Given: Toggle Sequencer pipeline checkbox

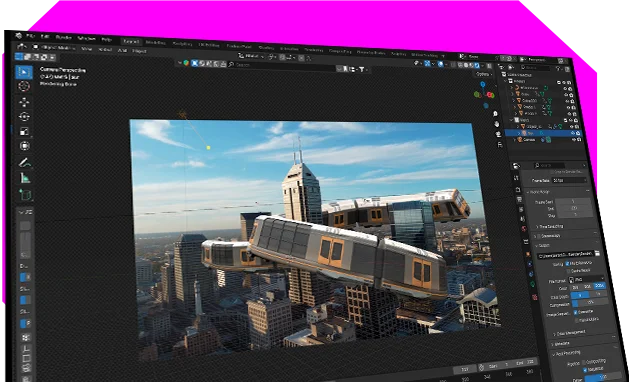Looking at the screenshot, I should (x=585, y=370).
